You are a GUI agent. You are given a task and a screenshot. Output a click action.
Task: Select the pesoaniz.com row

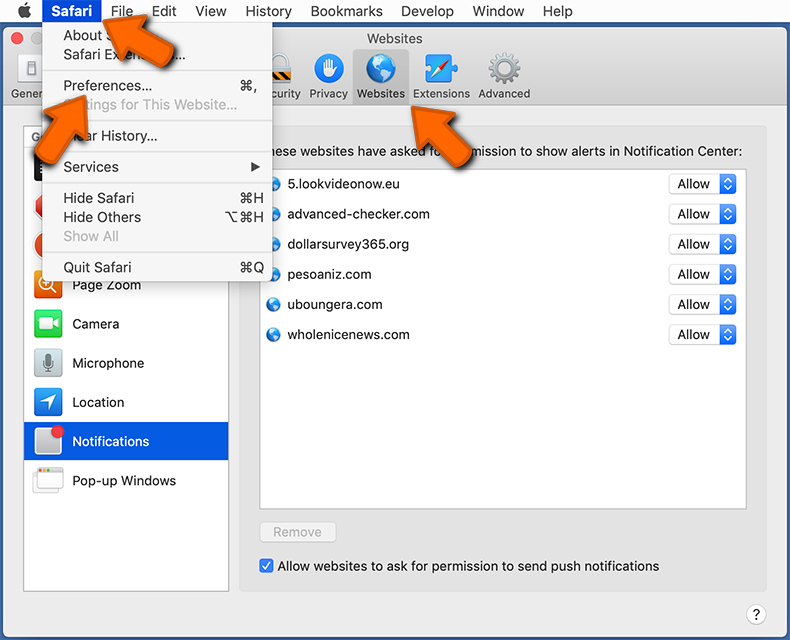click(x=503, y=274)
